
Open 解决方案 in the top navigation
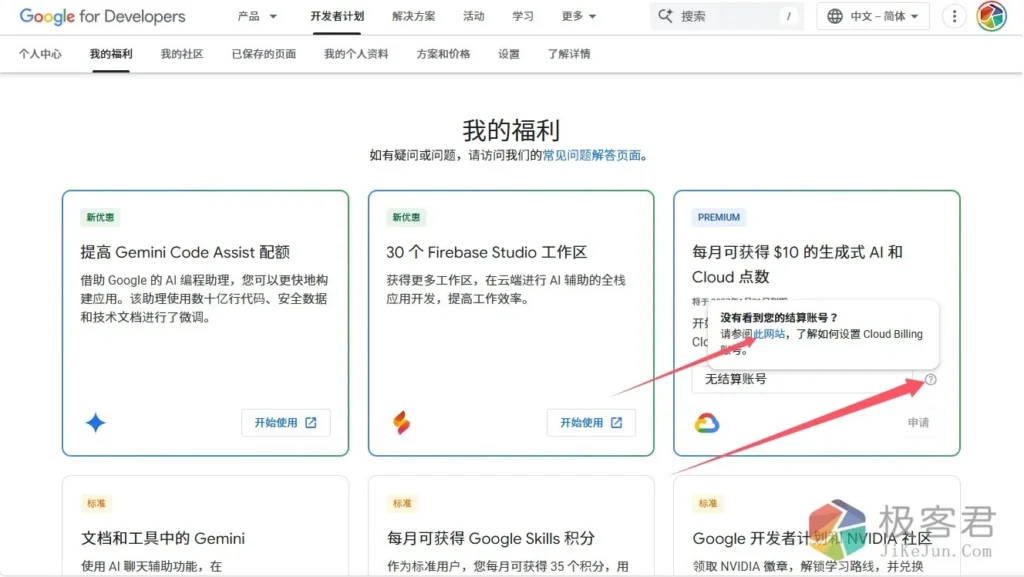tap(414, 16)
